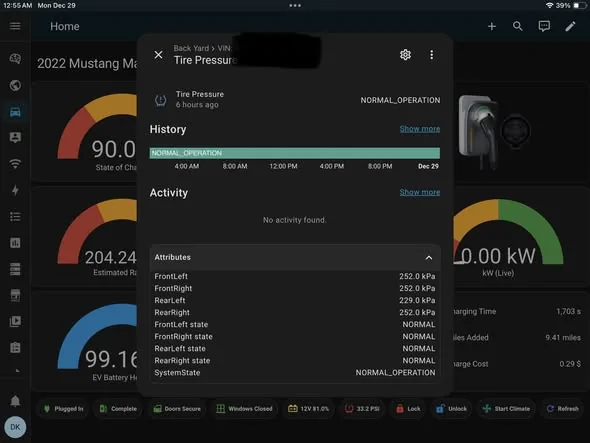
Task: Click the Estimated Range gauge
Action: tap(98, 237)
